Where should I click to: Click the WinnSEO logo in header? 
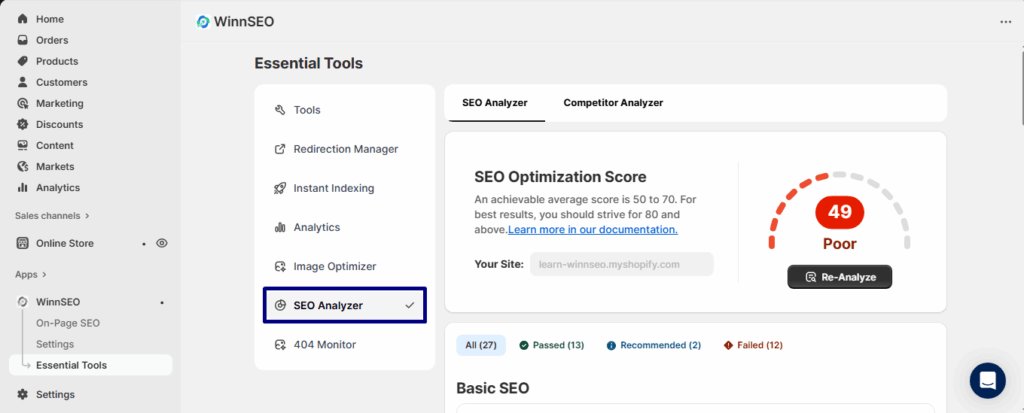[x=203, y=22]
